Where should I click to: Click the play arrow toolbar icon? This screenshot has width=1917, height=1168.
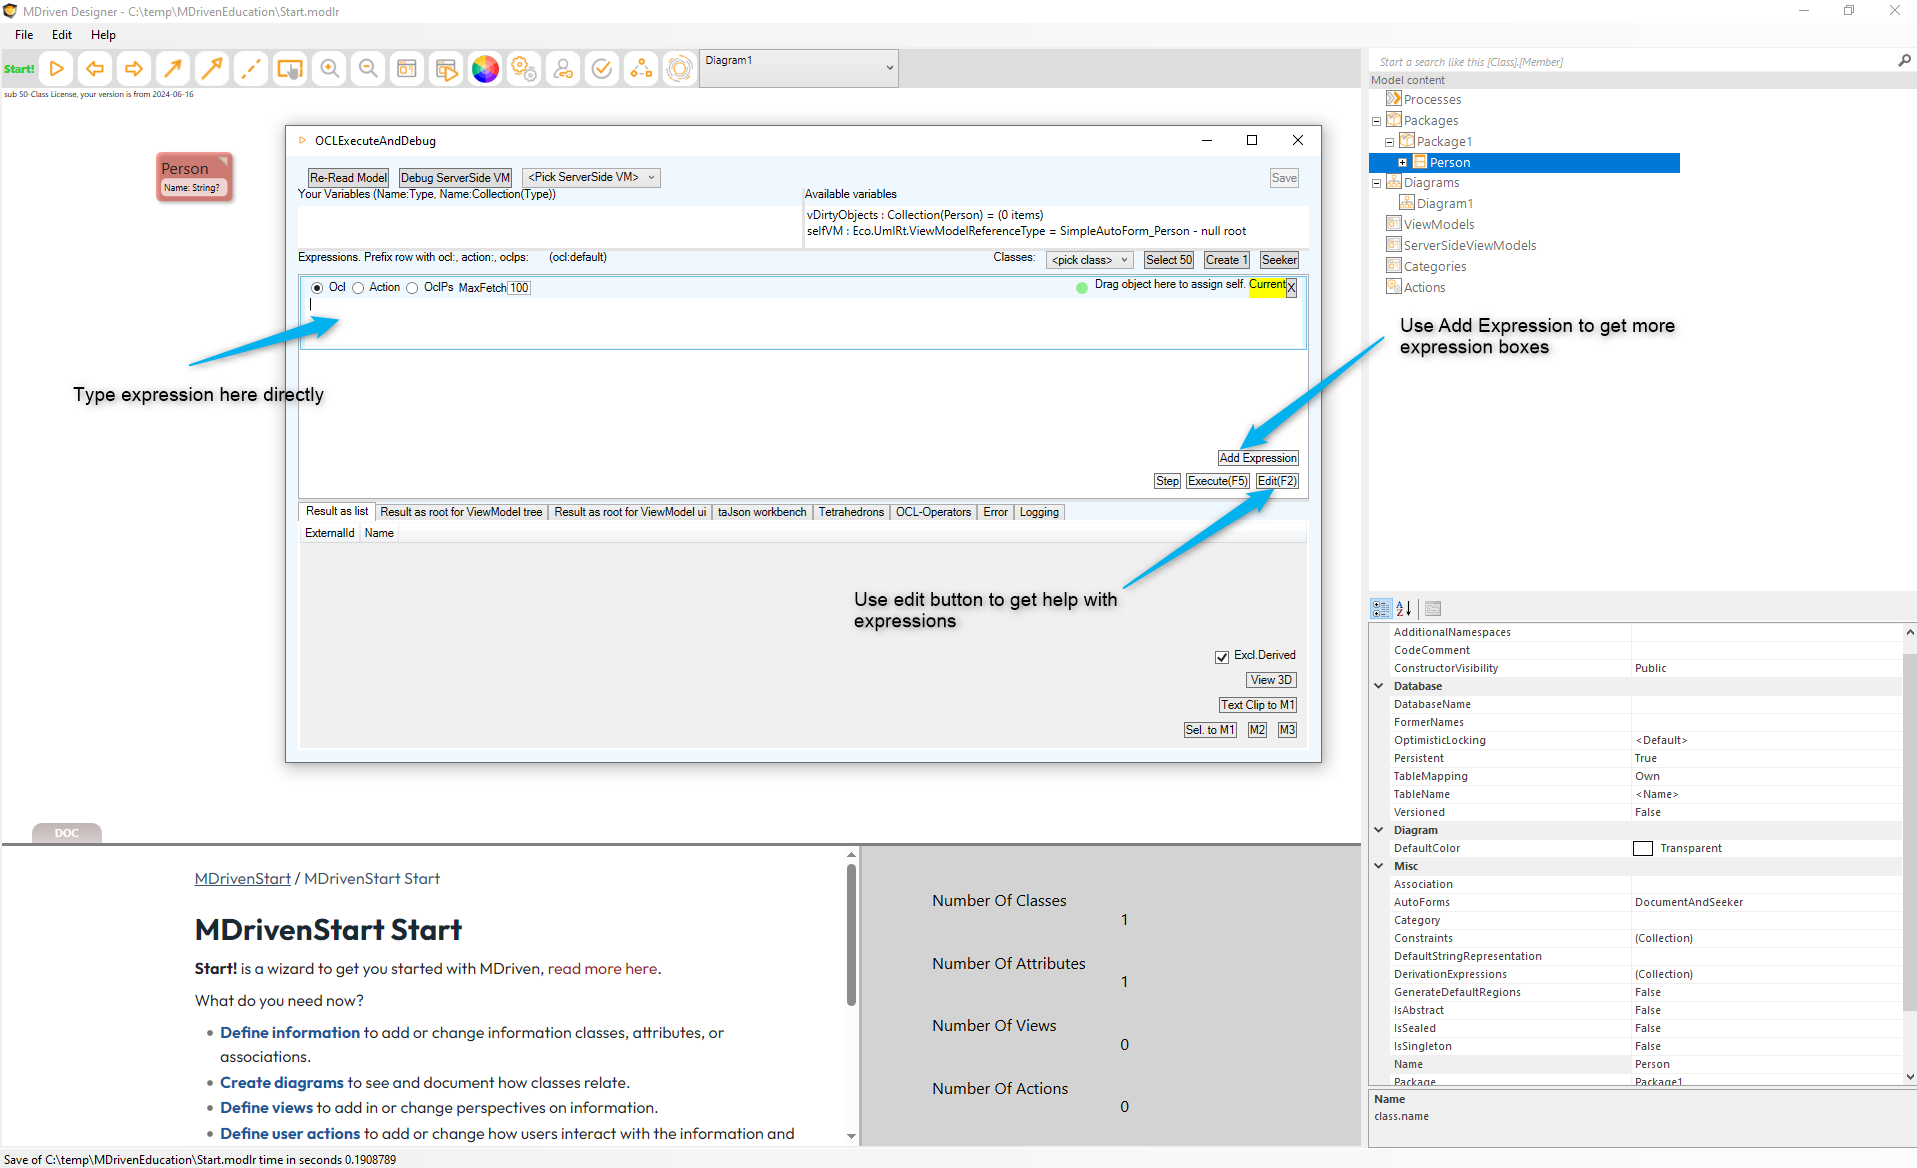click(57, 69)
